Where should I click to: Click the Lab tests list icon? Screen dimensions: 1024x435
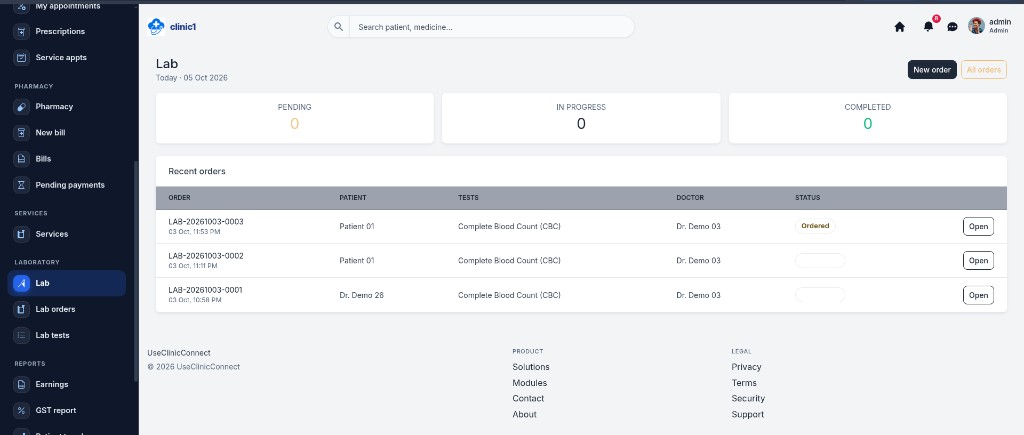pos(22,335)
